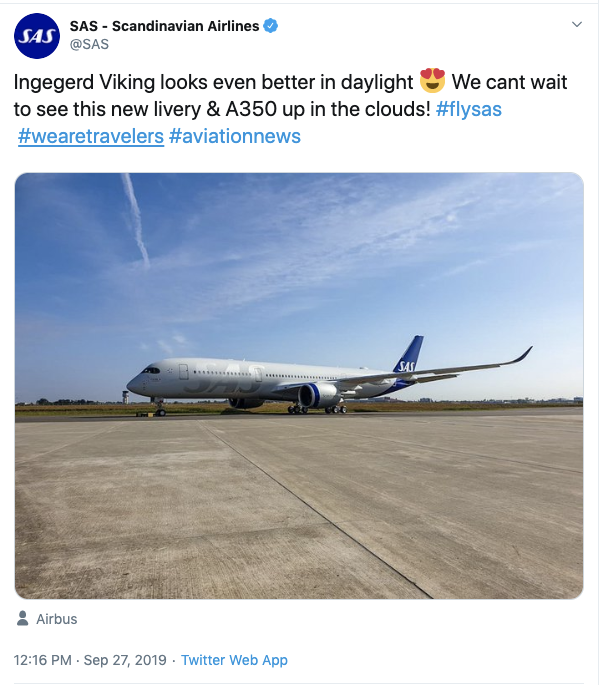Click the aircraft cockpit nose in photo
Image resolution: width=601 pixels, height=685 pixels.
140,378
